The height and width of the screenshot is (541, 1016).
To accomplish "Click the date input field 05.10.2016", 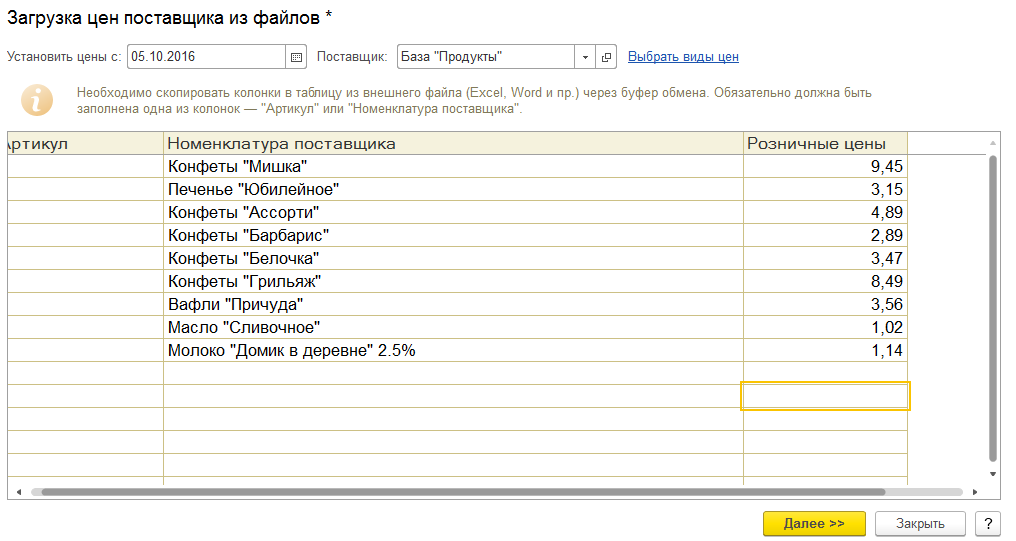I will [205, 57].
